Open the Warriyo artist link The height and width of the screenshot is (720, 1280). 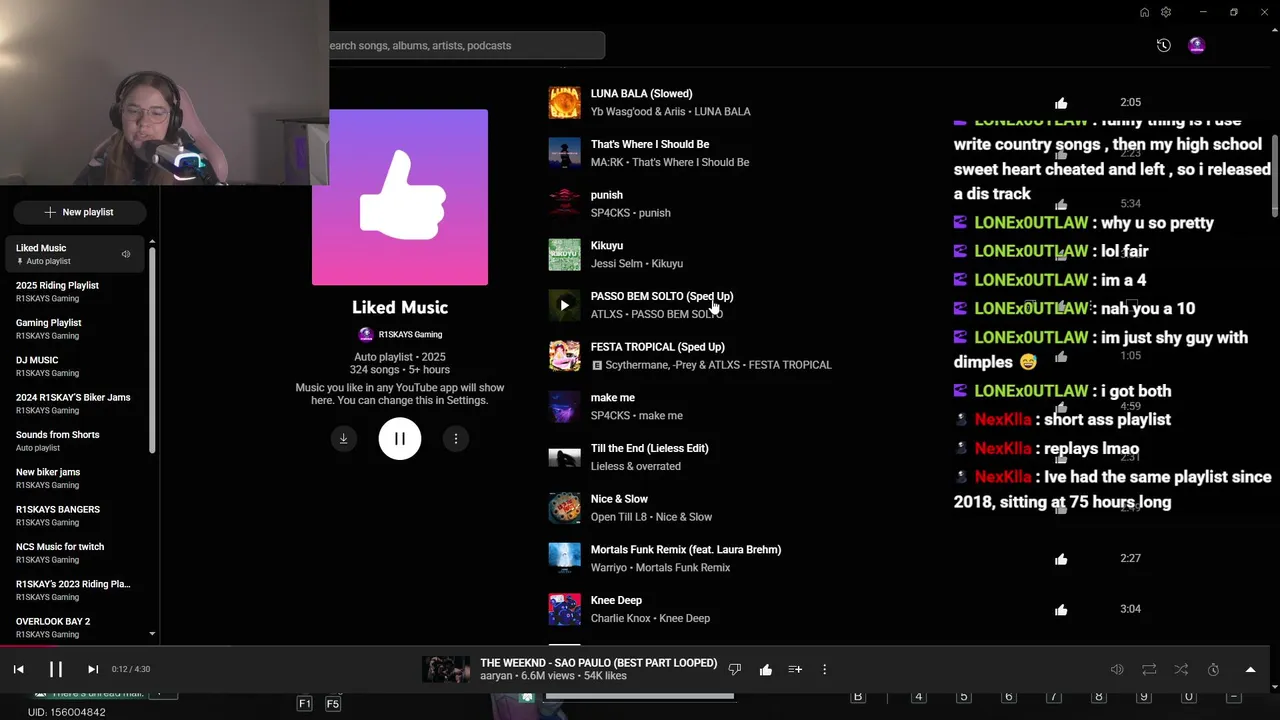610,568
